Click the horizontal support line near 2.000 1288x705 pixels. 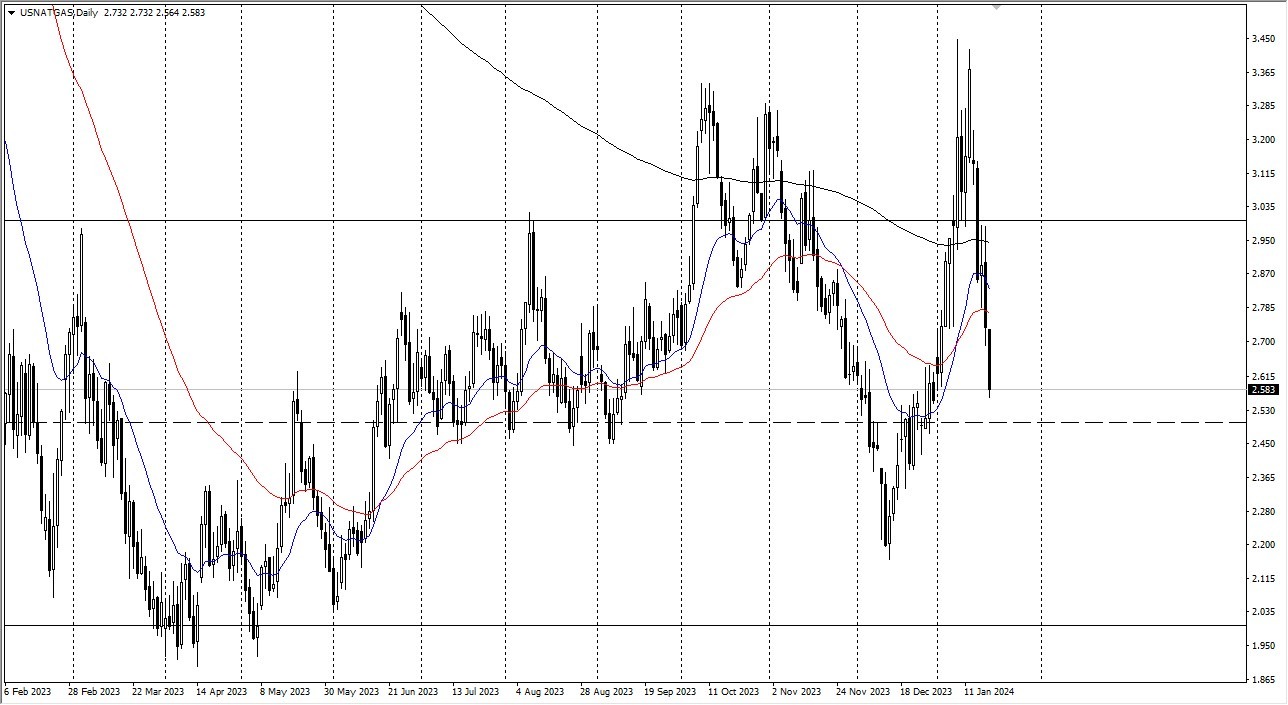(x=500, y=624)
